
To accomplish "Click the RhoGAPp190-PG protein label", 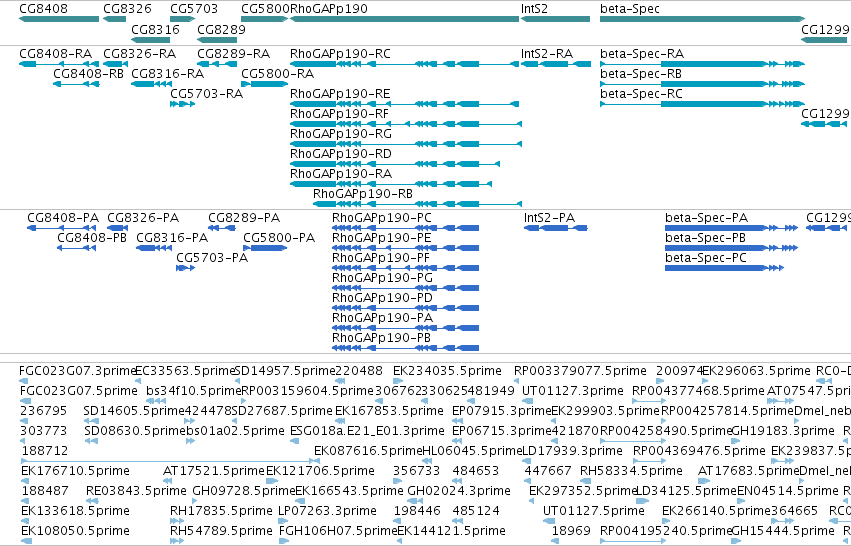I will [383, 278].
